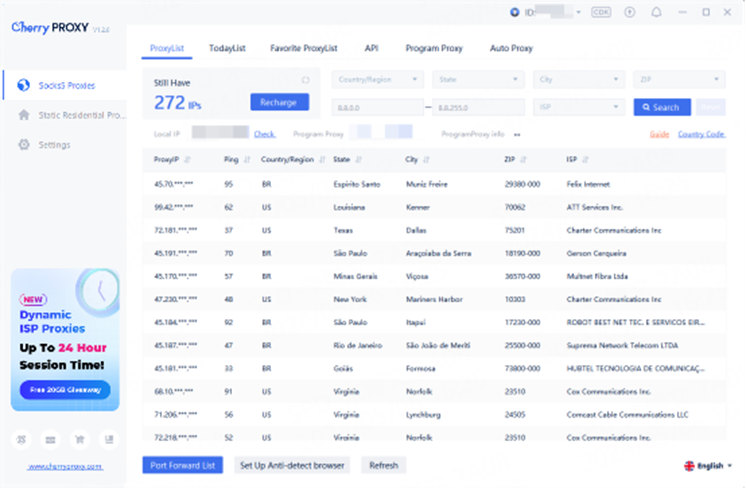Click the upload arrow circle icon
Viewport: 746px width, 488px height.
click(x=629, y=12)
